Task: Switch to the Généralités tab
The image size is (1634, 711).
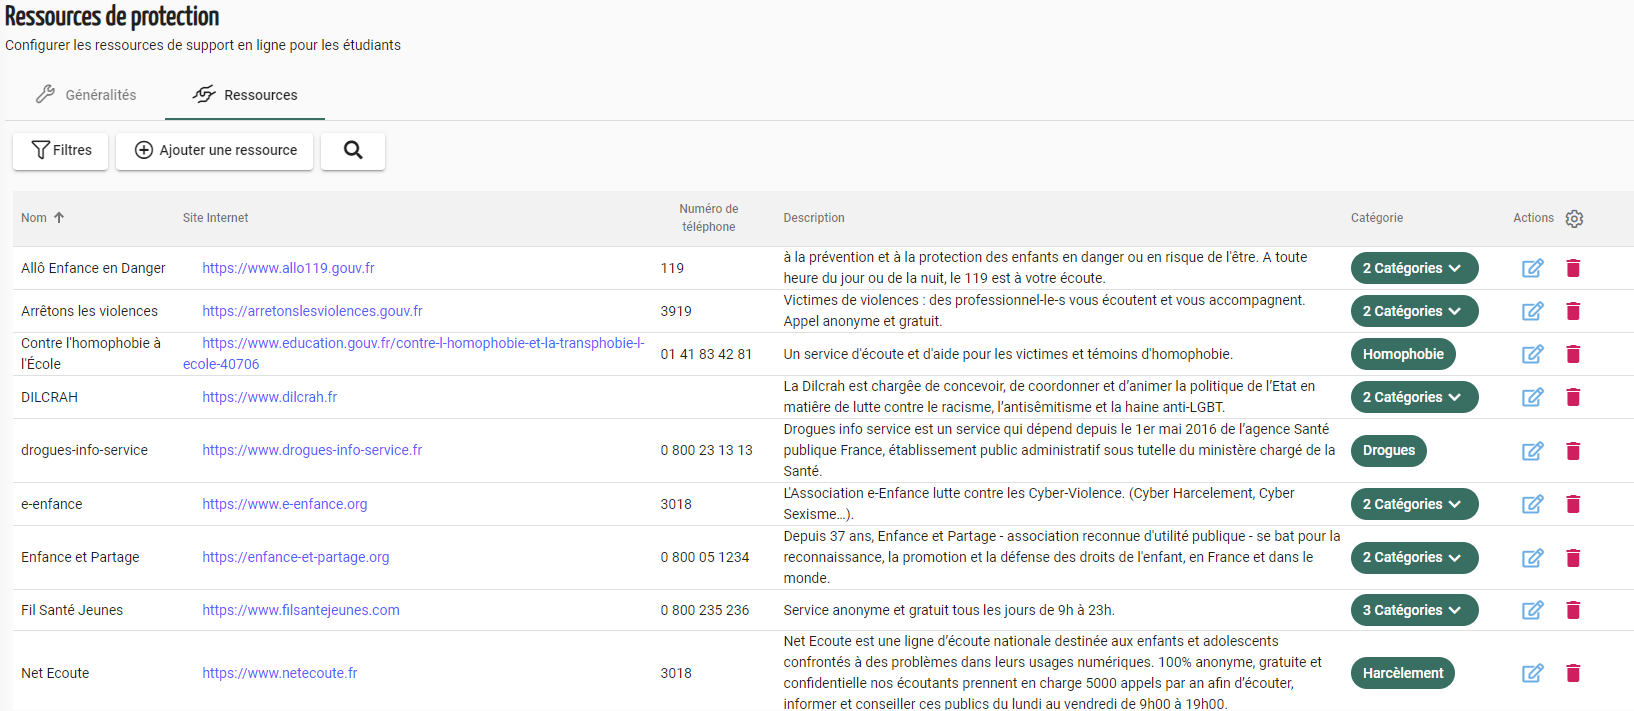Action: click(x=86, y=95)
